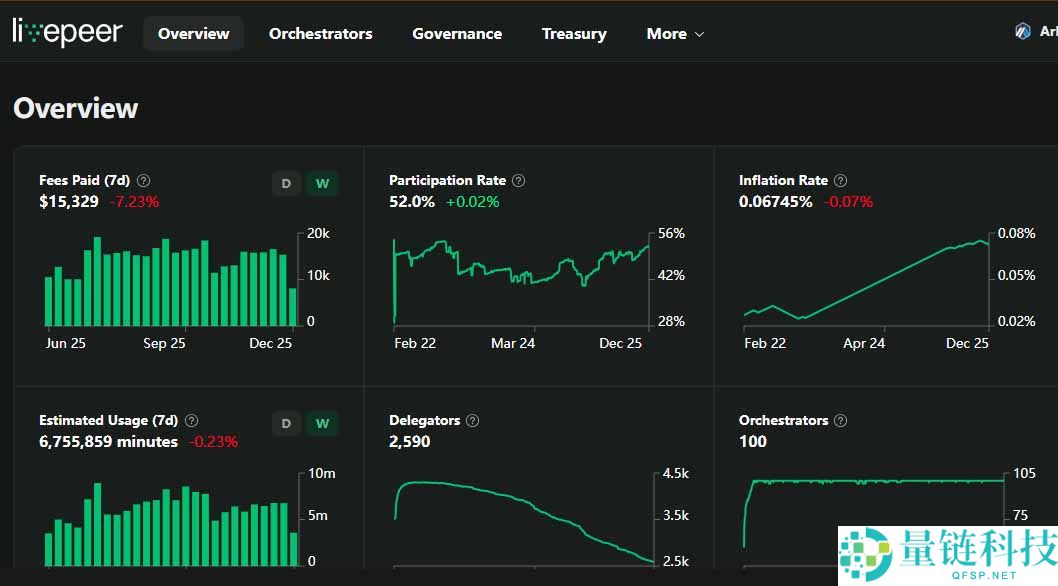Click Participation Rate info icon
This screenshot has width=1058, height=586.
click(x=518, y=181)
